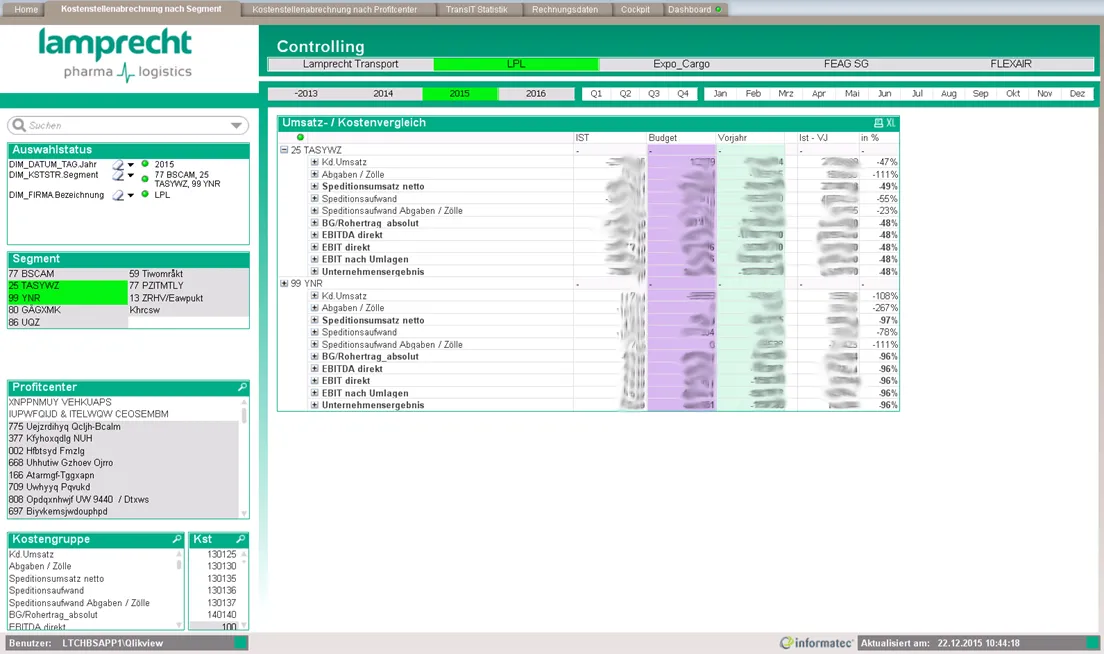Screen dimensions: 1104x654
Task: Filter by month Dez
Action: tap(1077, 94)
